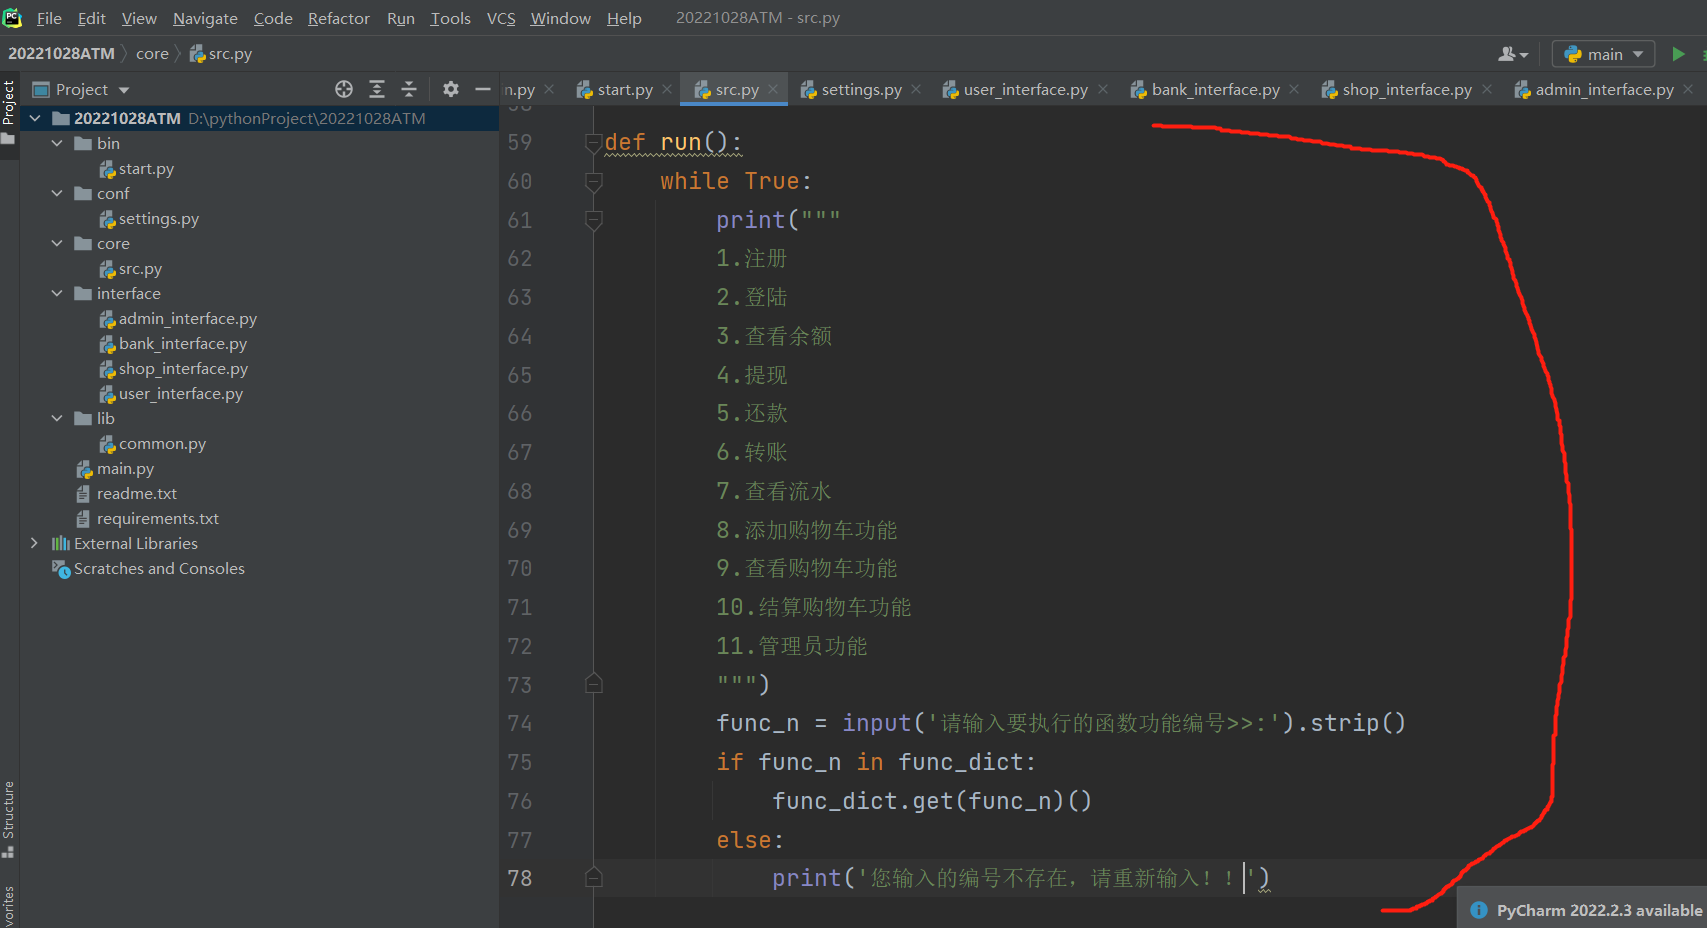Viewport: 1707px width, 928px height.
Task: Open the Run menu
Action: pyautogui.click(x=401, y=18)
